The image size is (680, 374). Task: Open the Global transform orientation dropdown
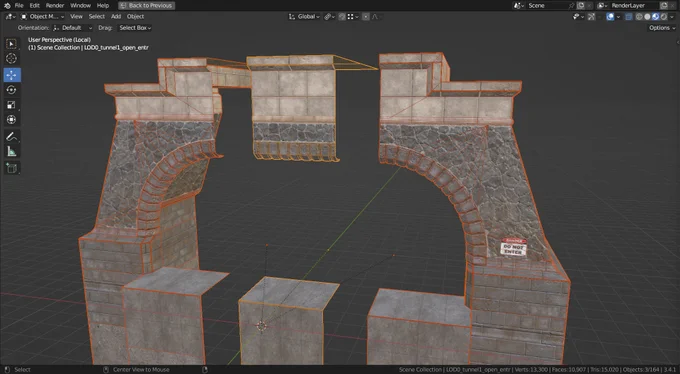304,16
